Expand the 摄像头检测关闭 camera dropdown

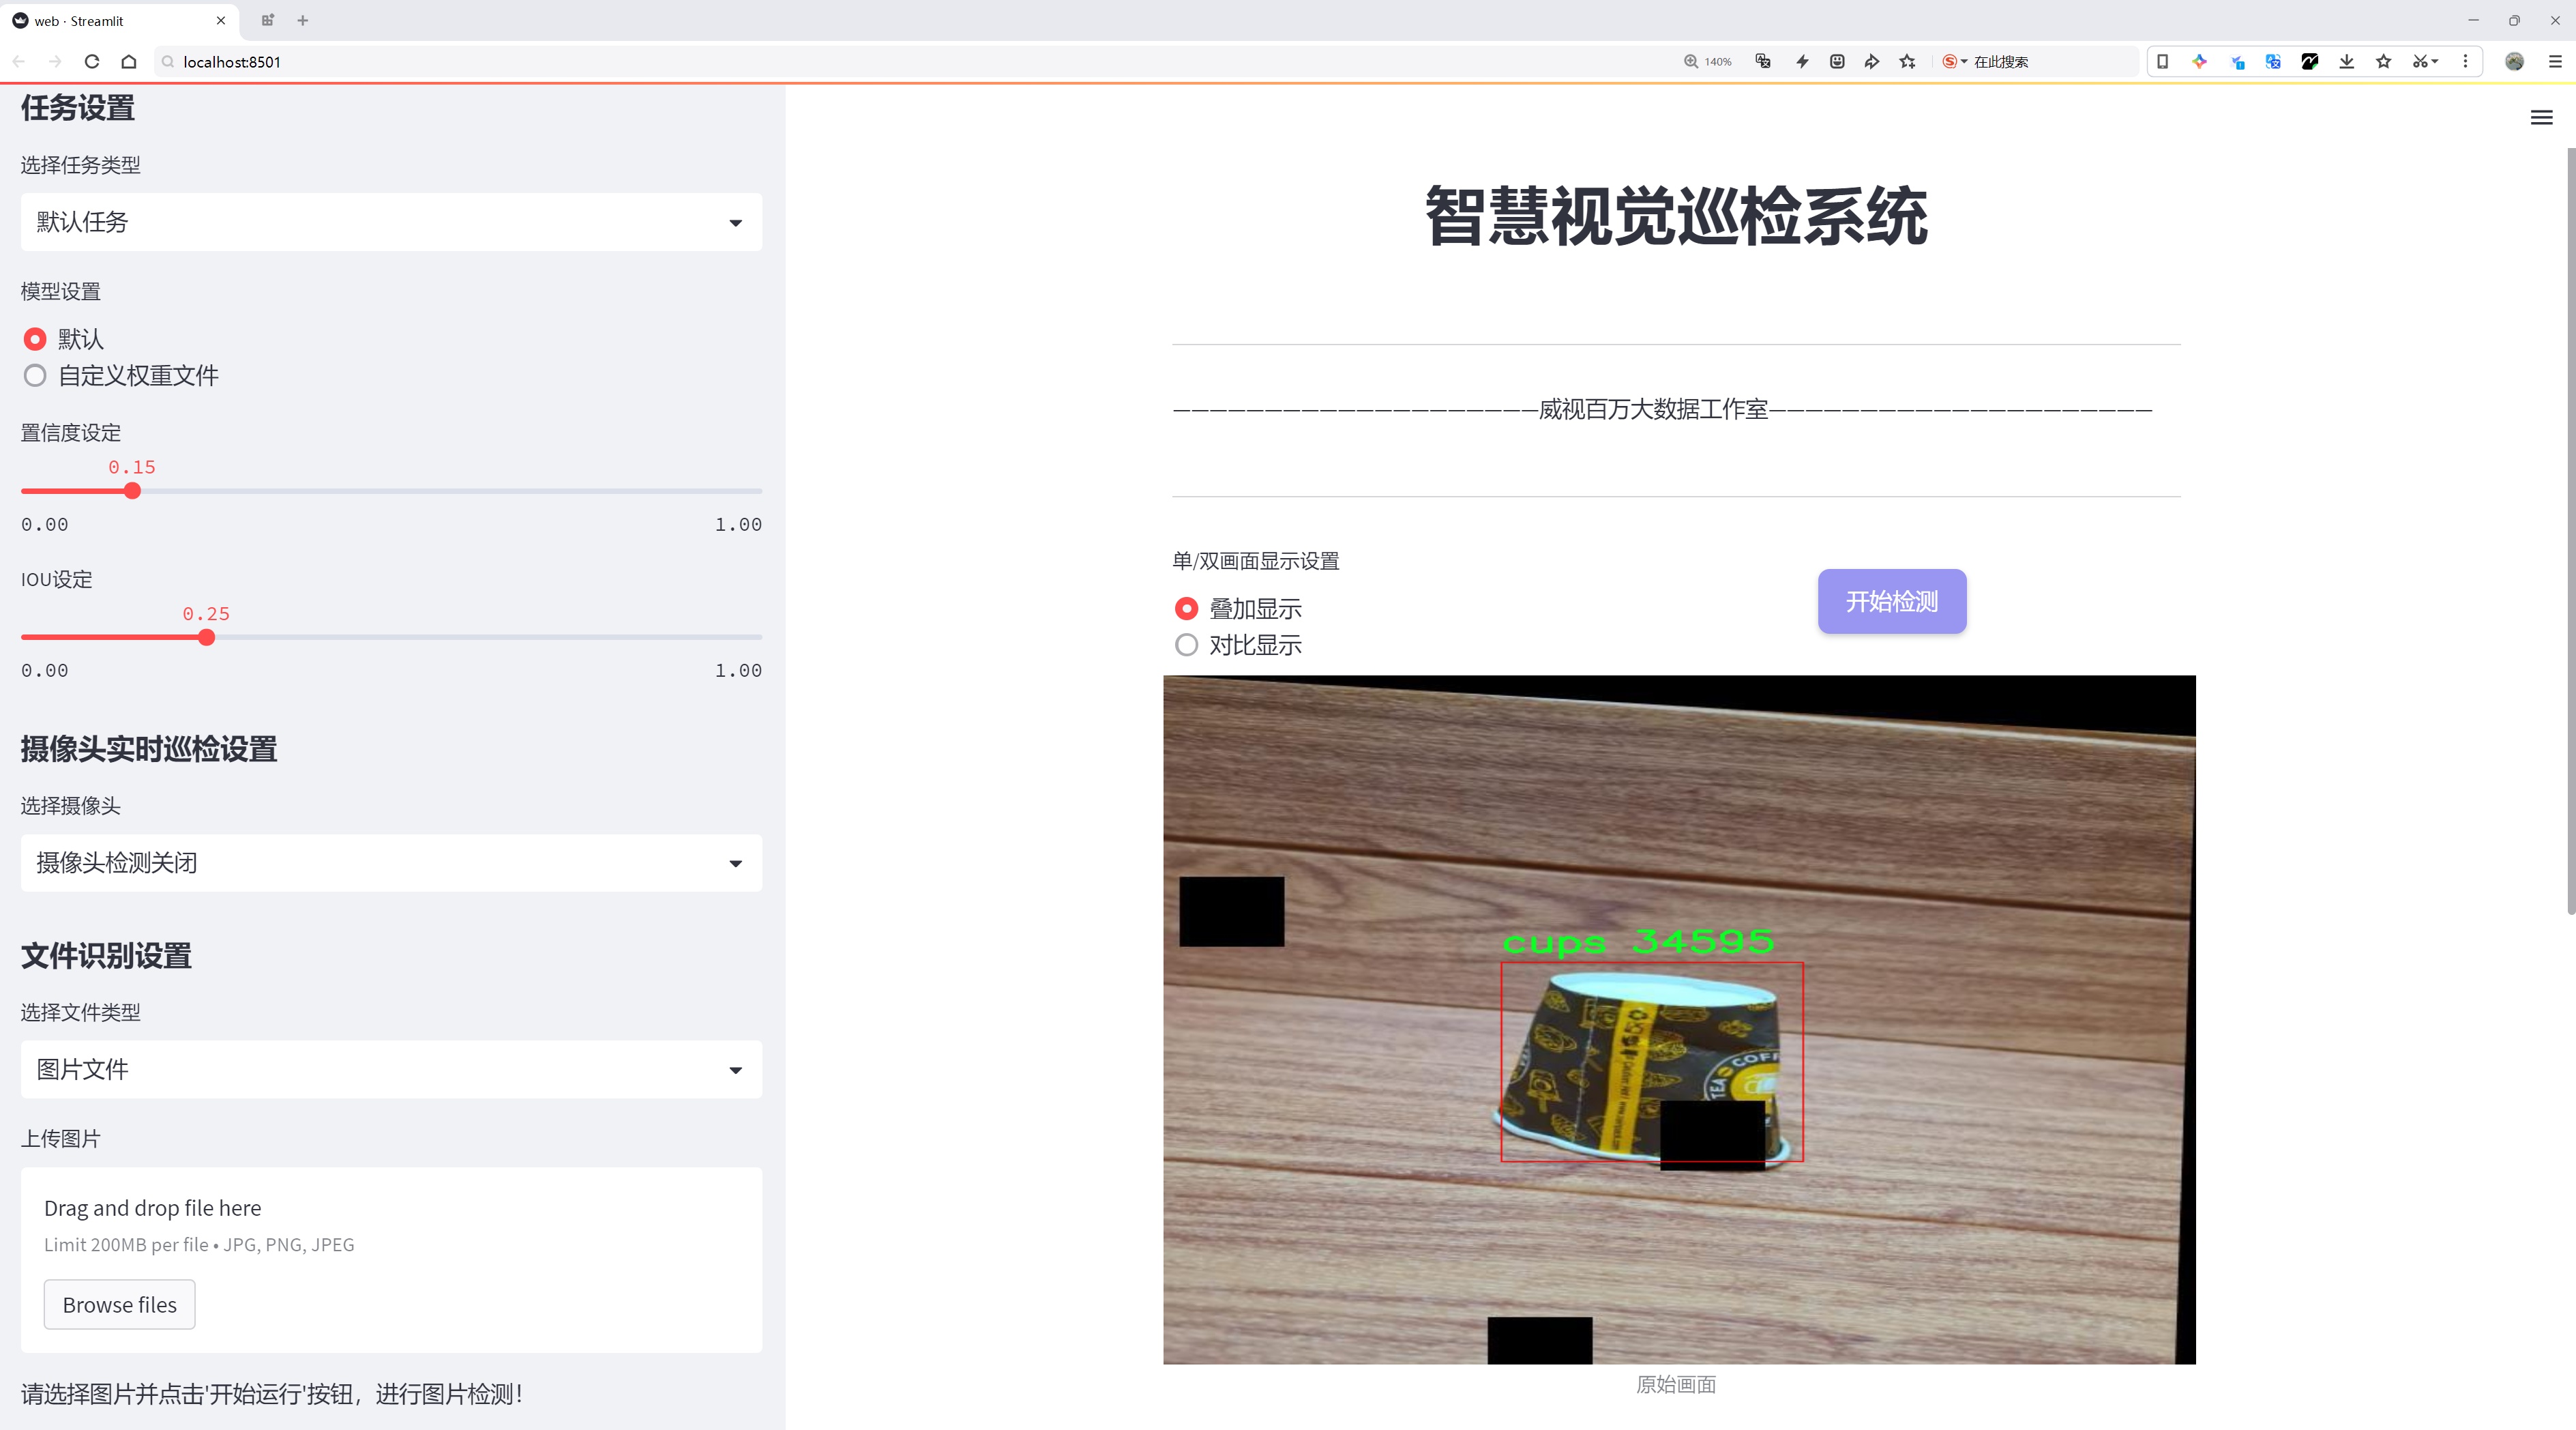pyautogui.click(x=391, y=863)
